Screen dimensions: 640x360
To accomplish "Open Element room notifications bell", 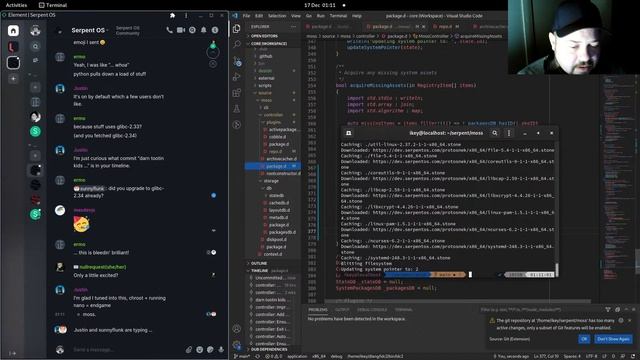I will (203, 30).
